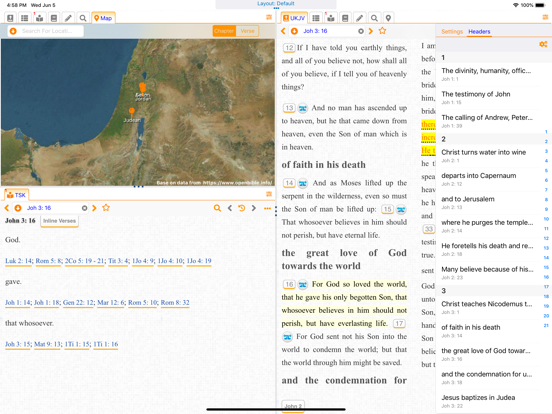Search within the TSK pane

click(x=217, y=208)
